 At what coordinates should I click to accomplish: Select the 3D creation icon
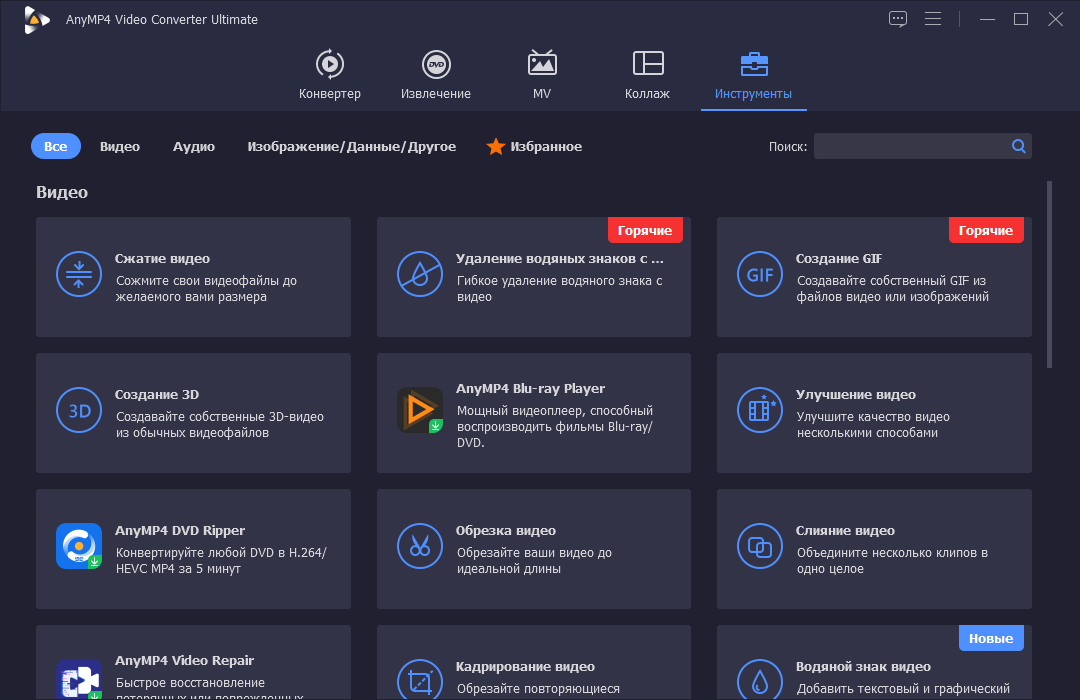(x=79, y=410)
